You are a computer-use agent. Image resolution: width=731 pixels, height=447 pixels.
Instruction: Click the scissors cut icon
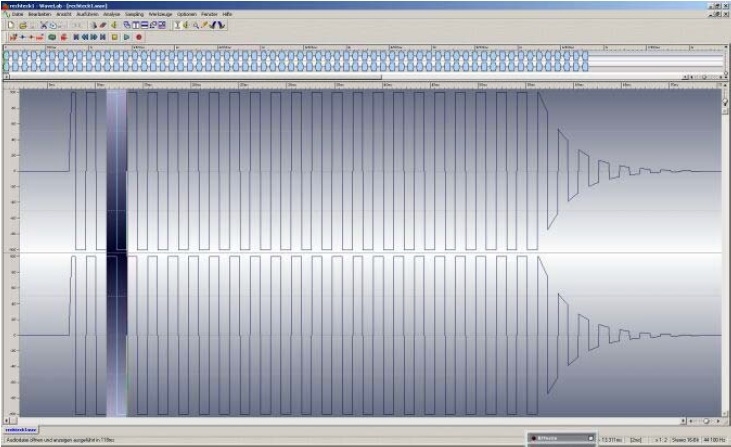coord(44,25)
